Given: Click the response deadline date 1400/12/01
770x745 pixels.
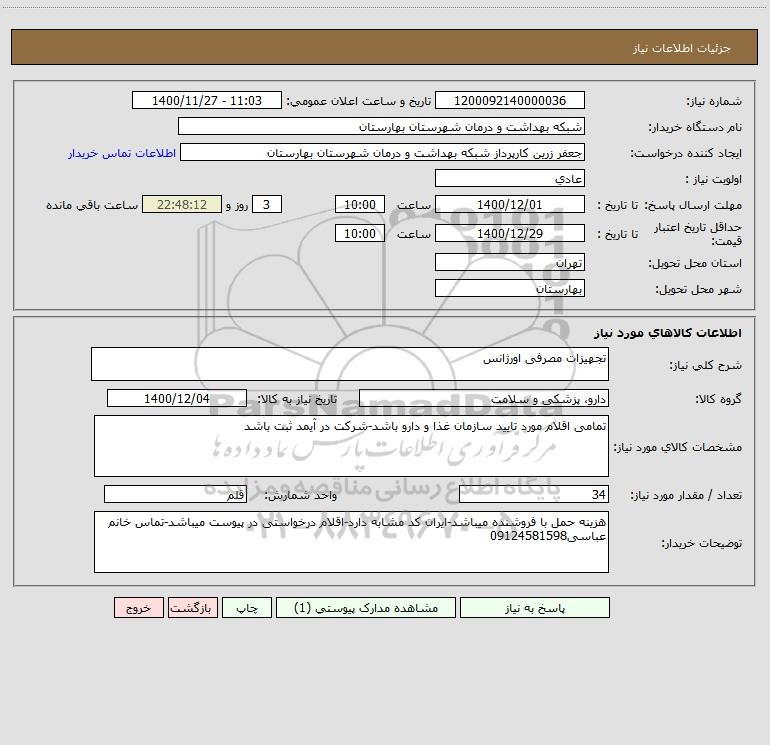Looking at the screenshot, I should (x=510, y=205).
